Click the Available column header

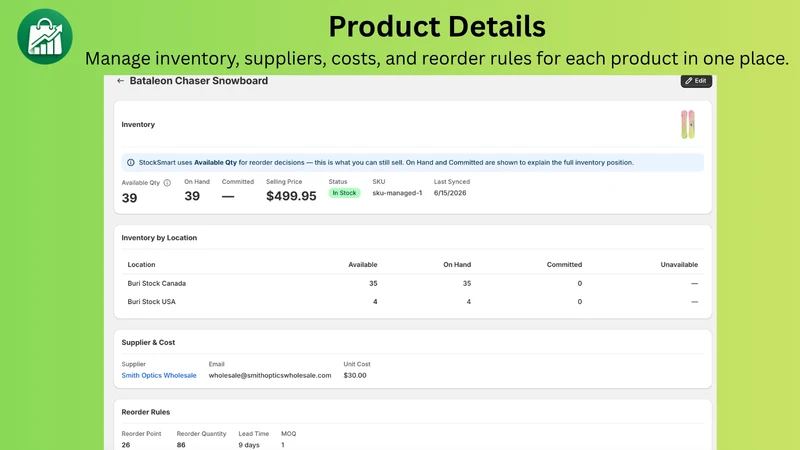click(363, 265)
